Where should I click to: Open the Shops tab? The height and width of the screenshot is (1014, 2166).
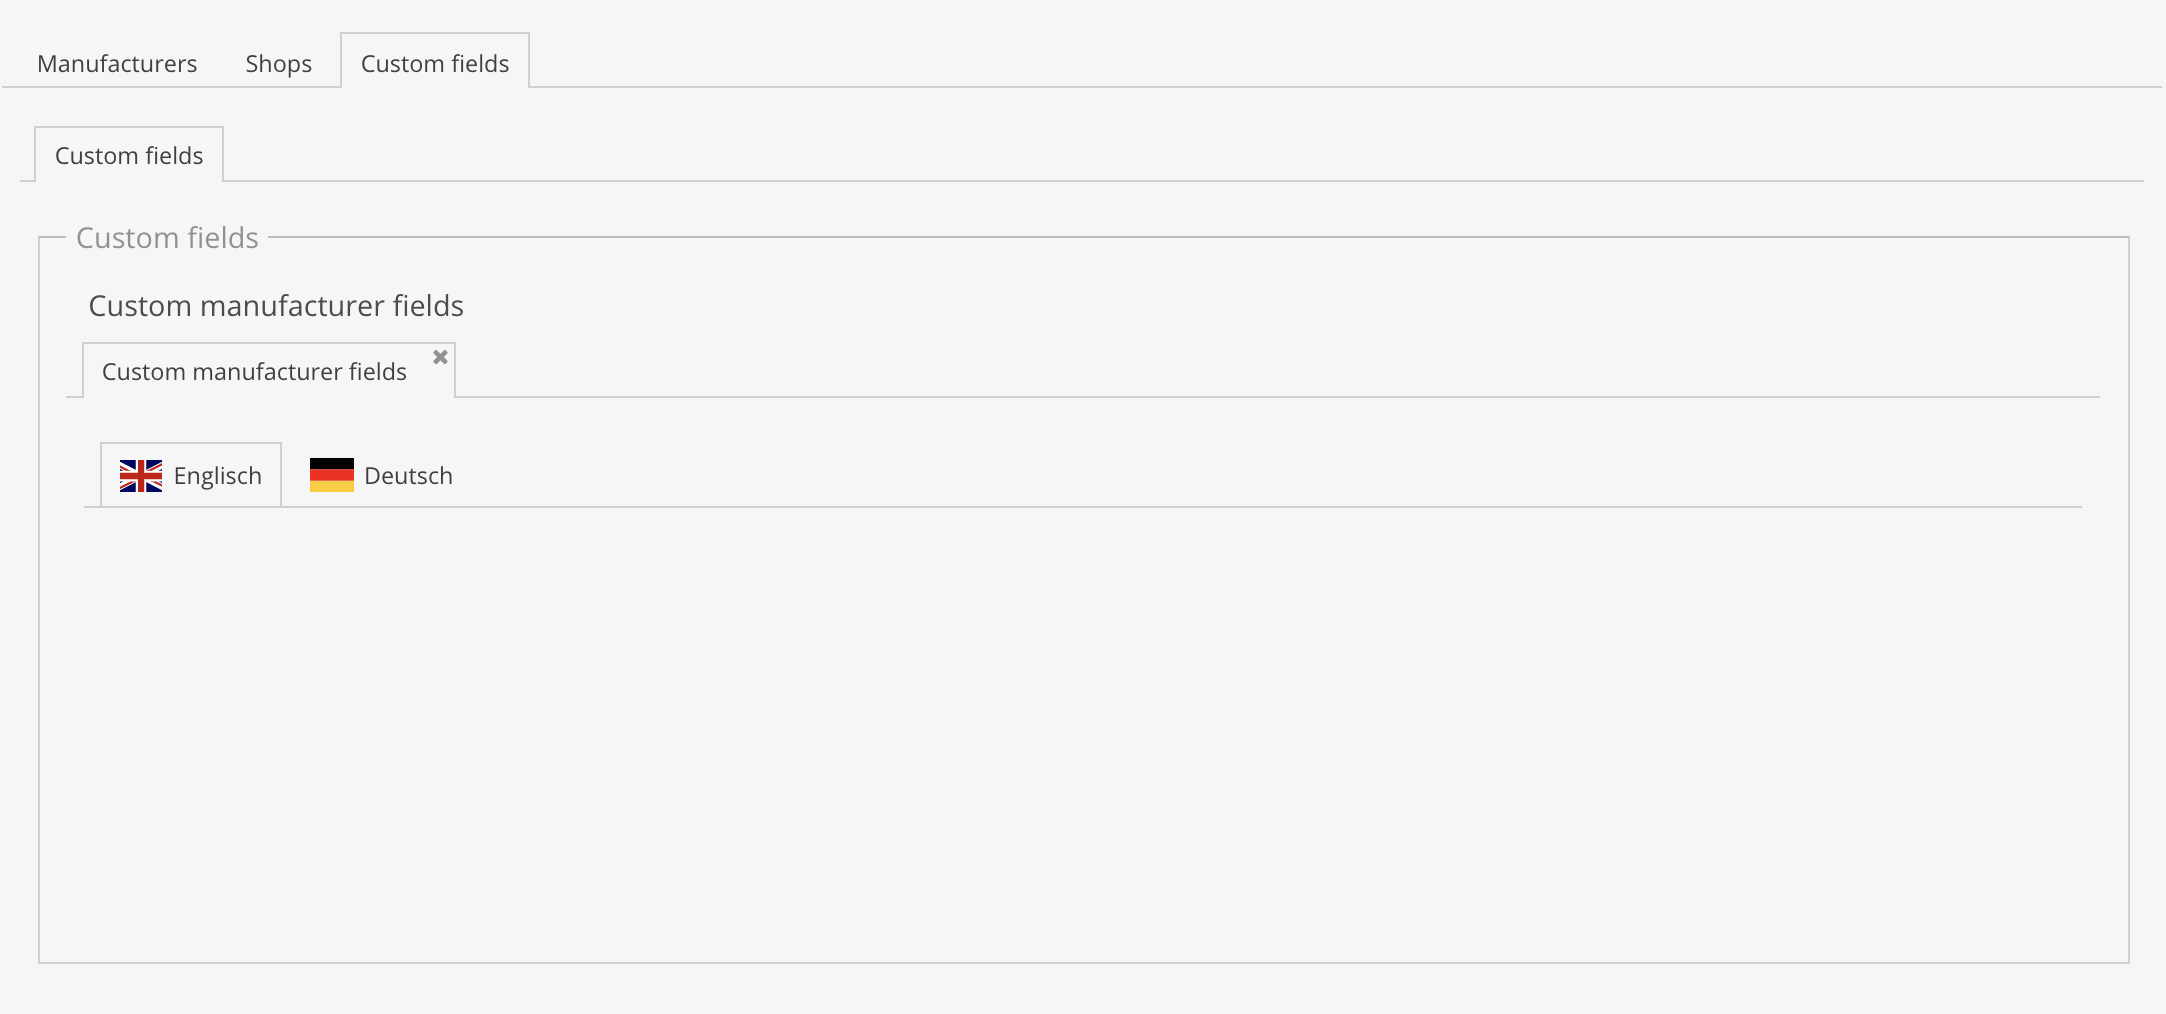(278, 64)
